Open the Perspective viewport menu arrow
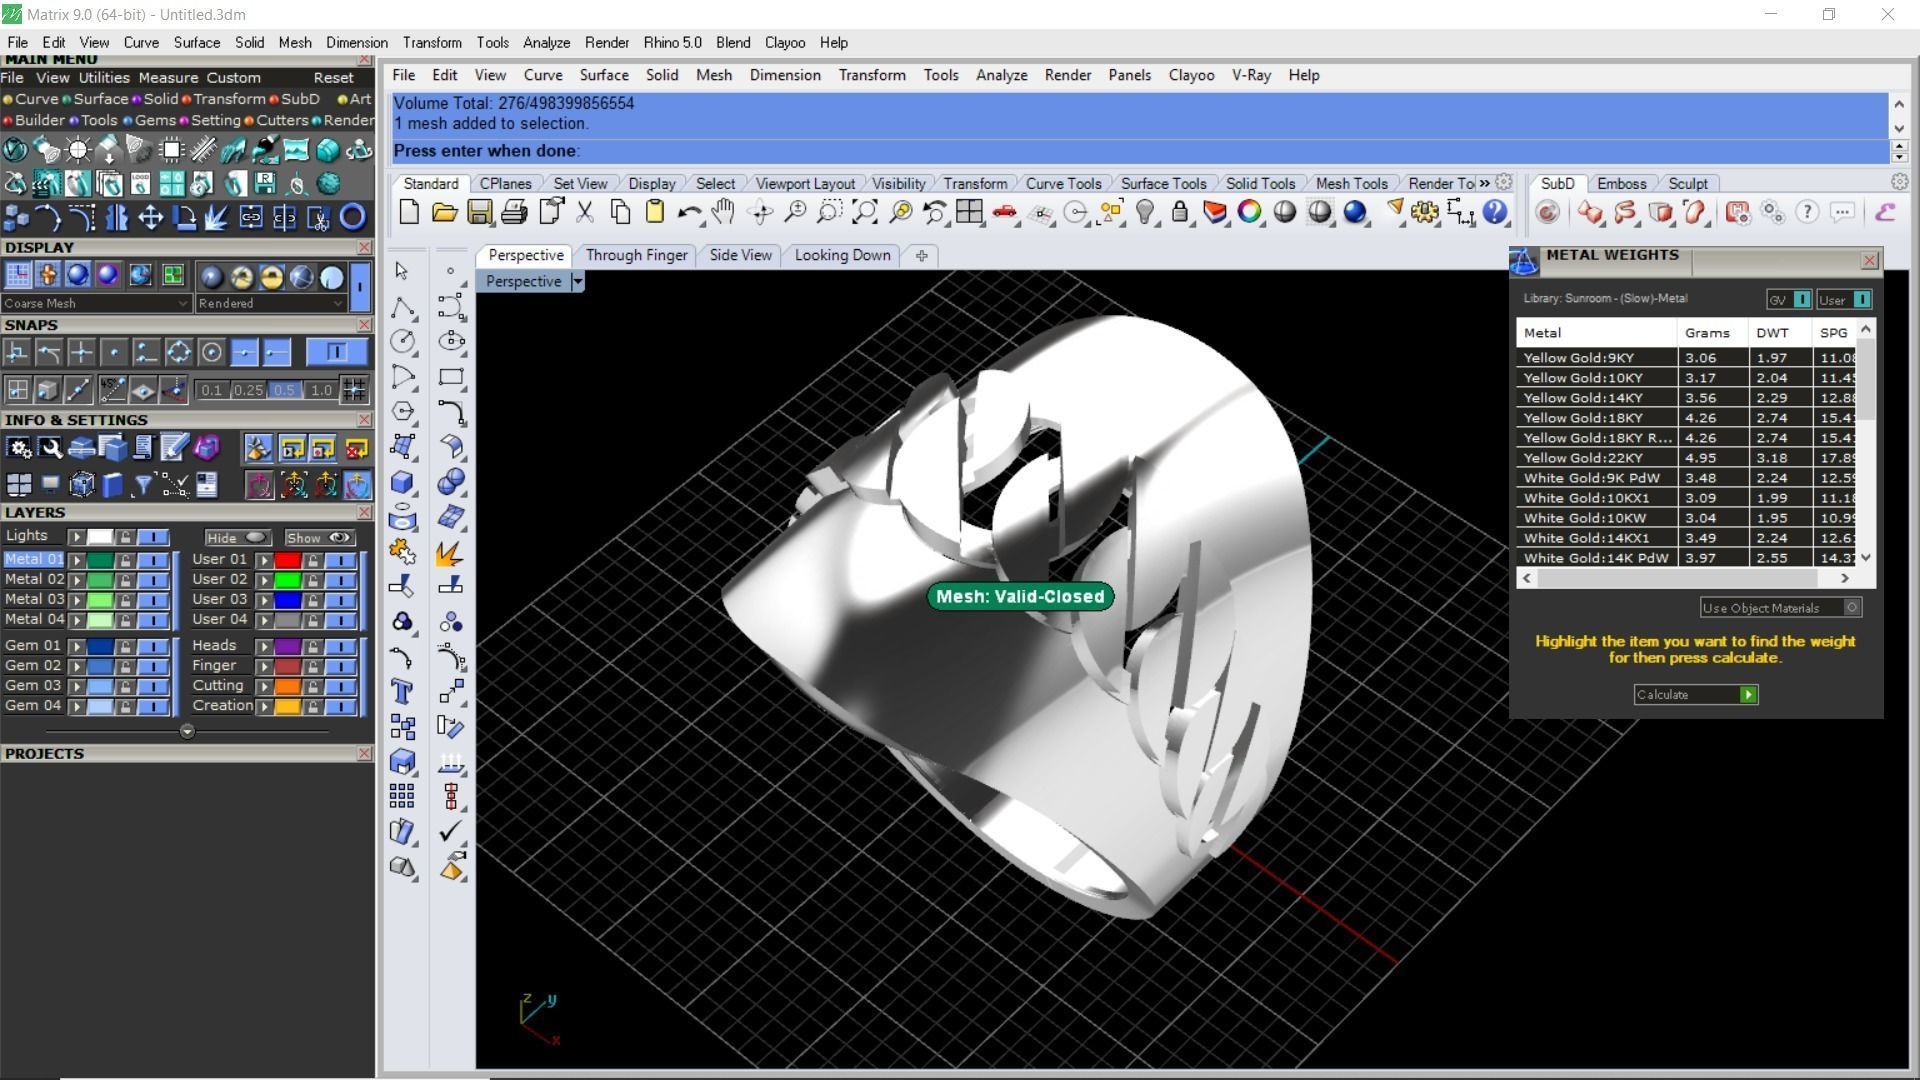Screen dimensions: 1920x1080 [577, 282]
